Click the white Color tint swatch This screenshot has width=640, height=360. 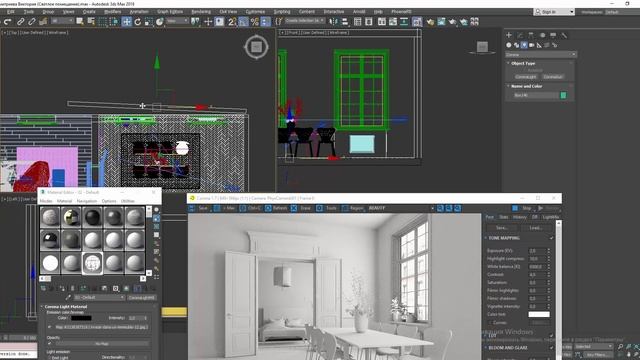pos(539,314)
